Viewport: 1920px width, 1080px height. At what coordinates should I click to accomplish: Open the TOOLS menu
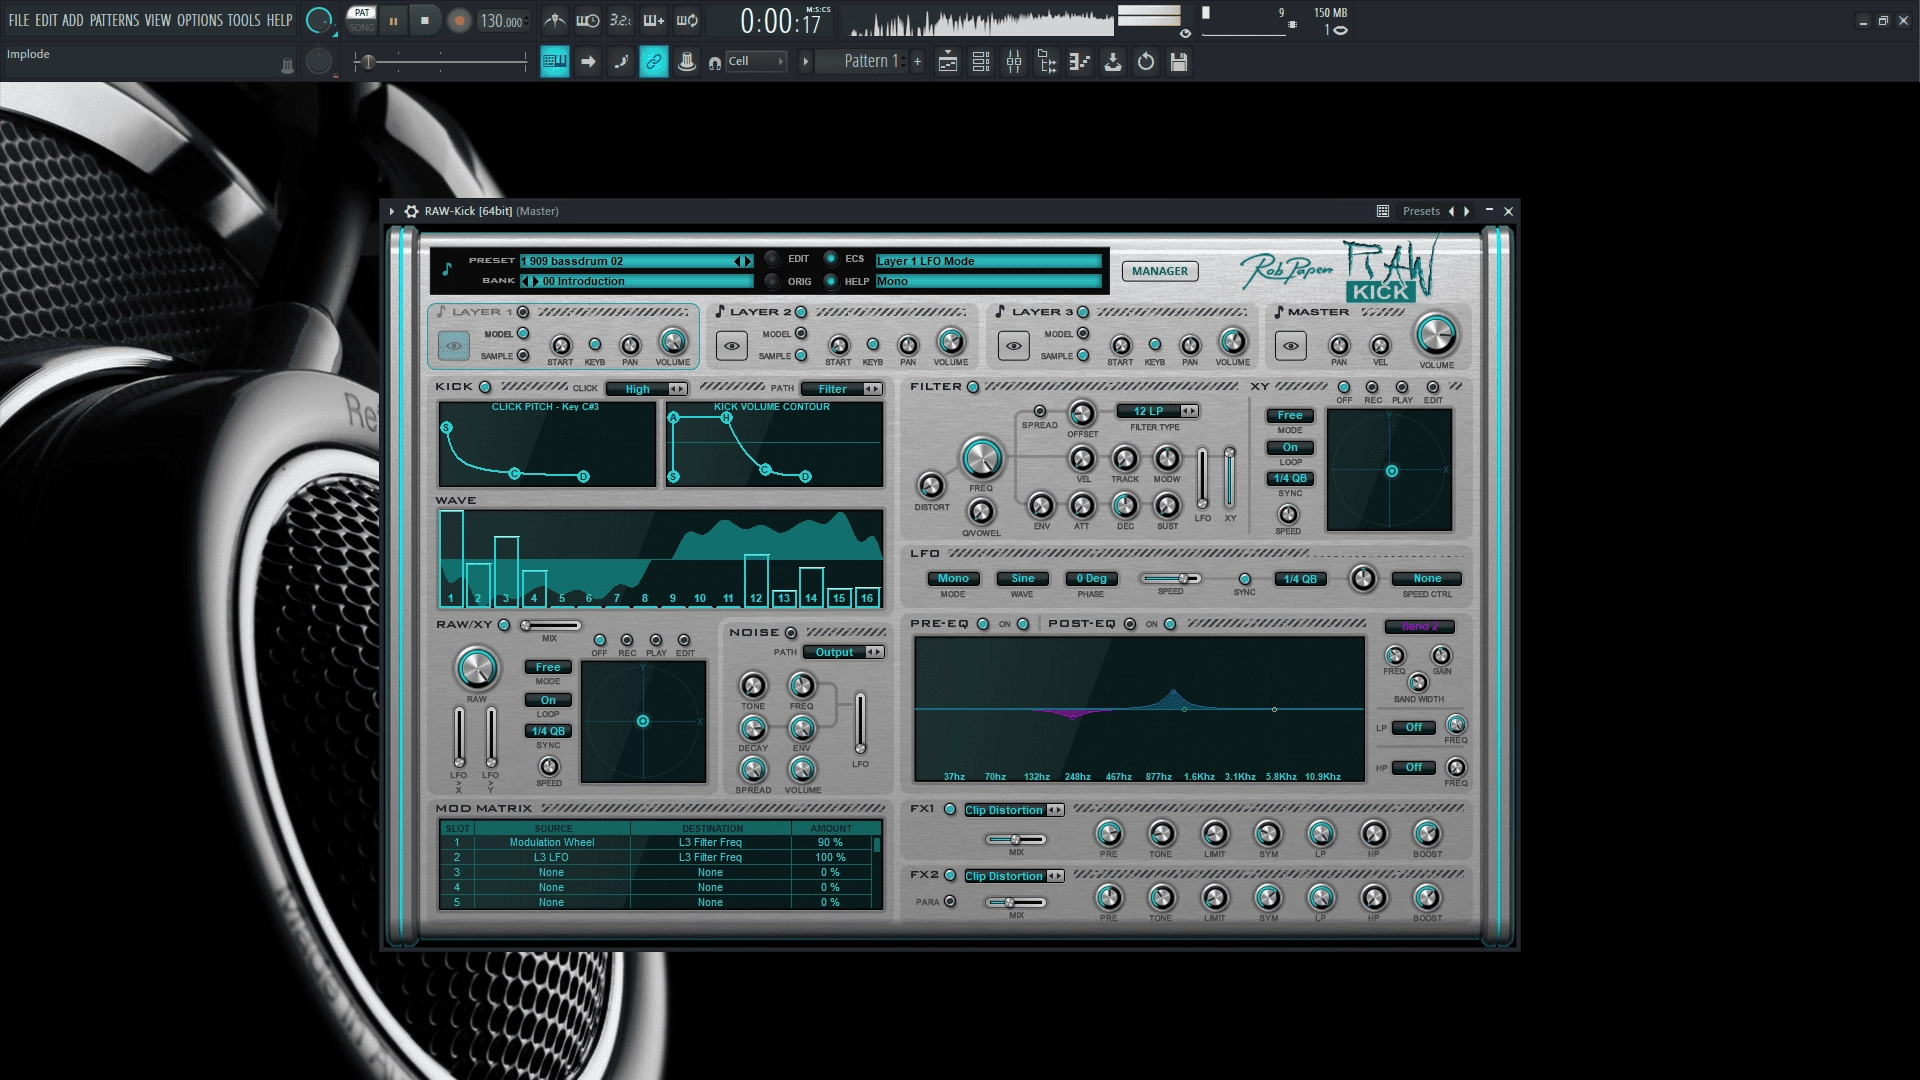pos(244,20)
